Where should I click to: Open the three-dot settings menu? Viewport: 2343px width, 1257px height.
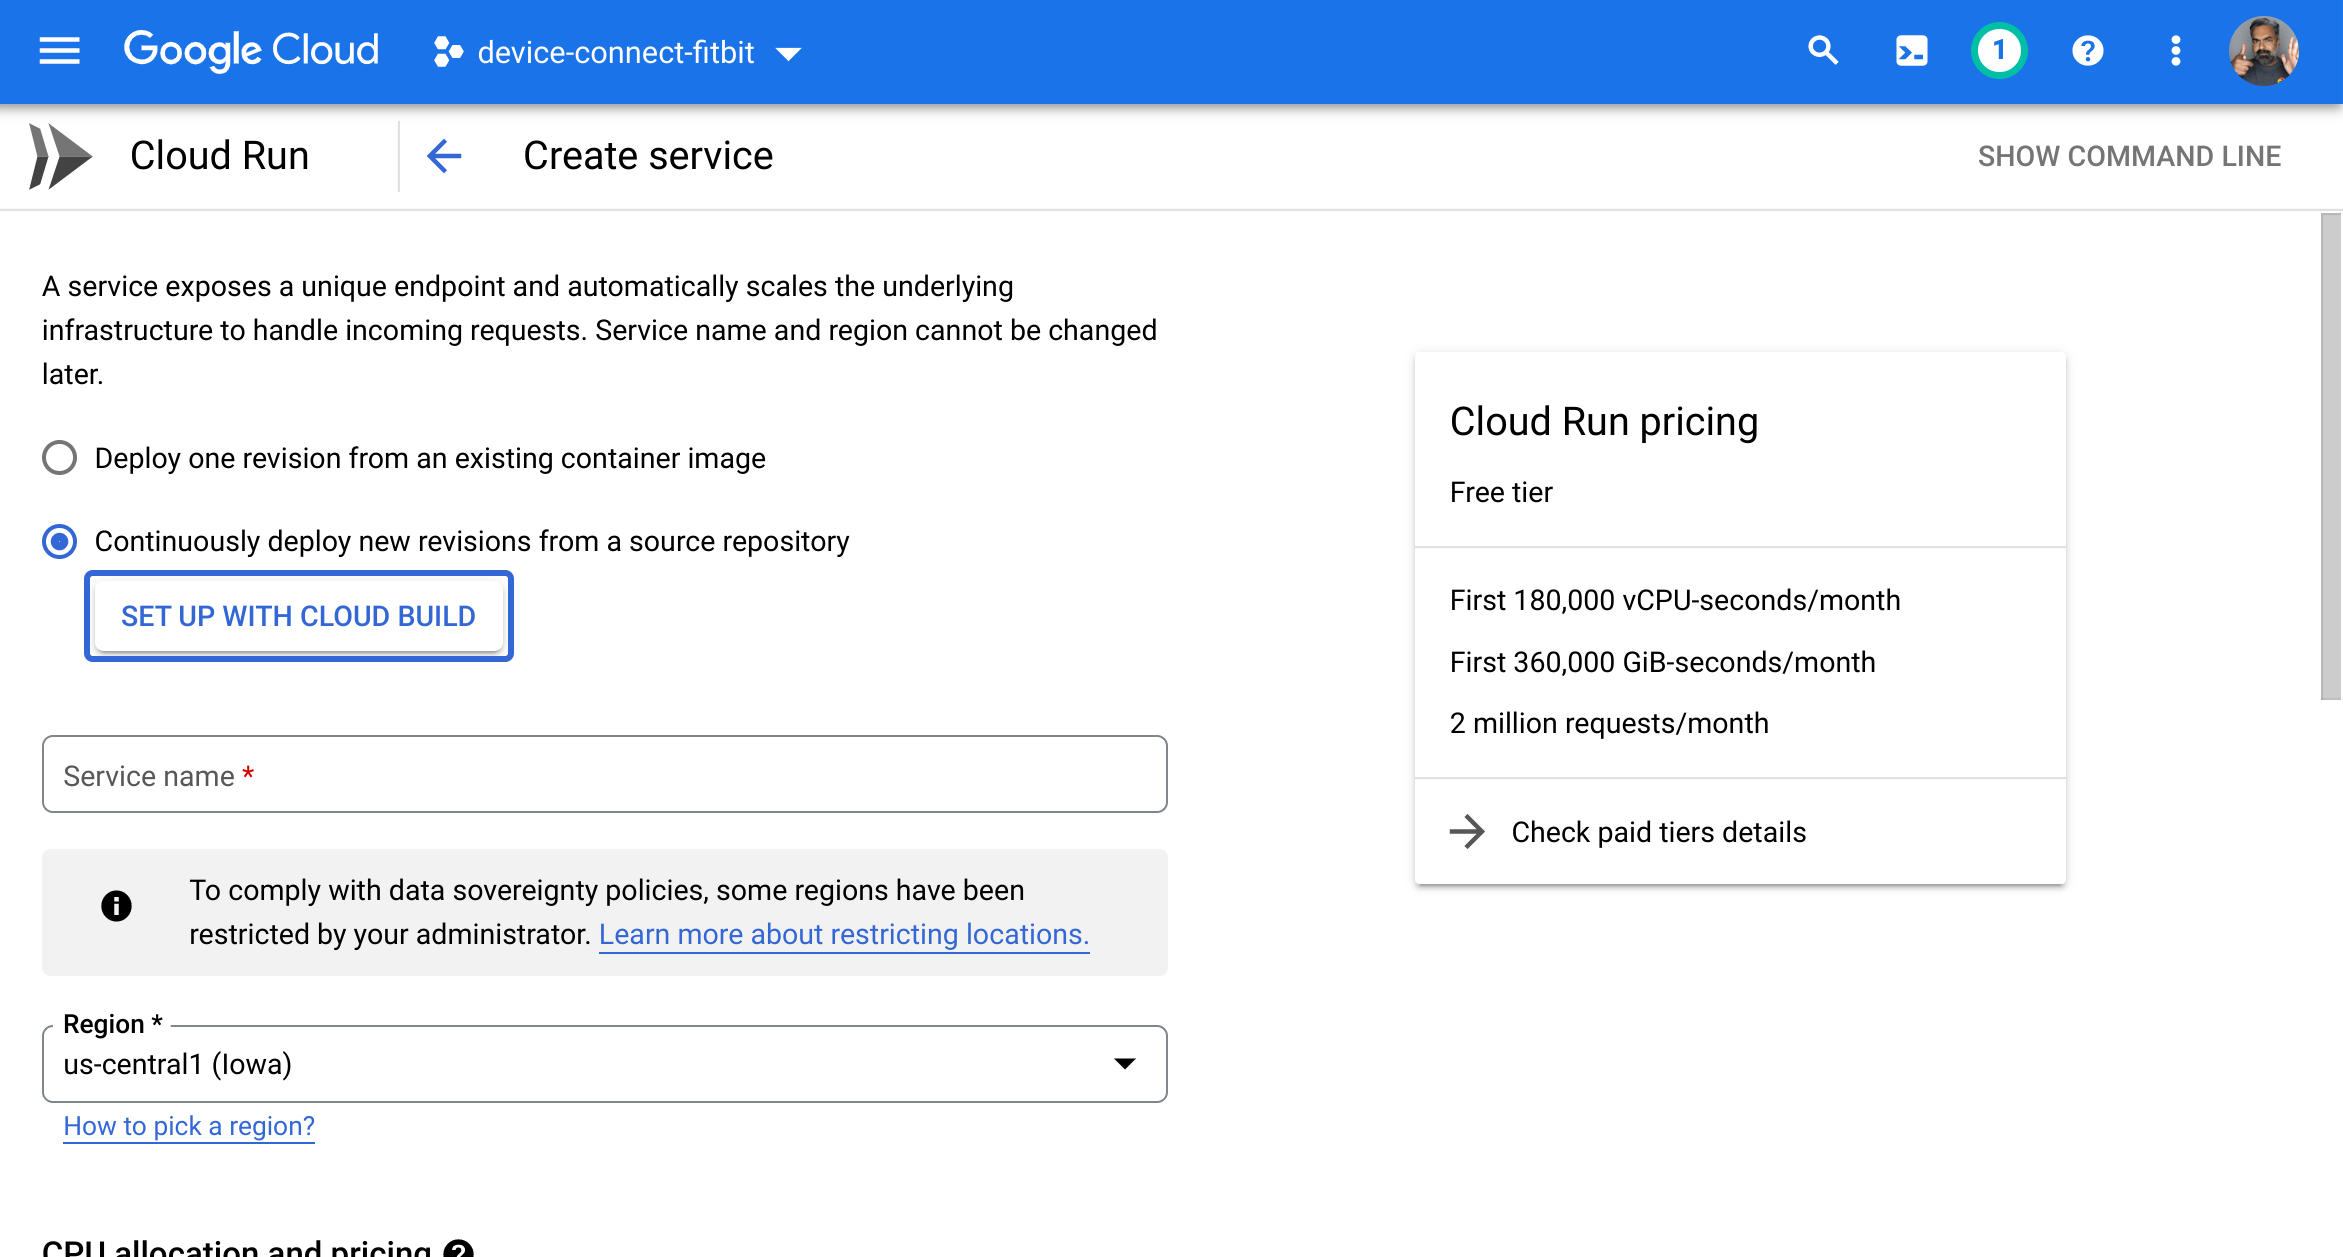[2175, 51]
